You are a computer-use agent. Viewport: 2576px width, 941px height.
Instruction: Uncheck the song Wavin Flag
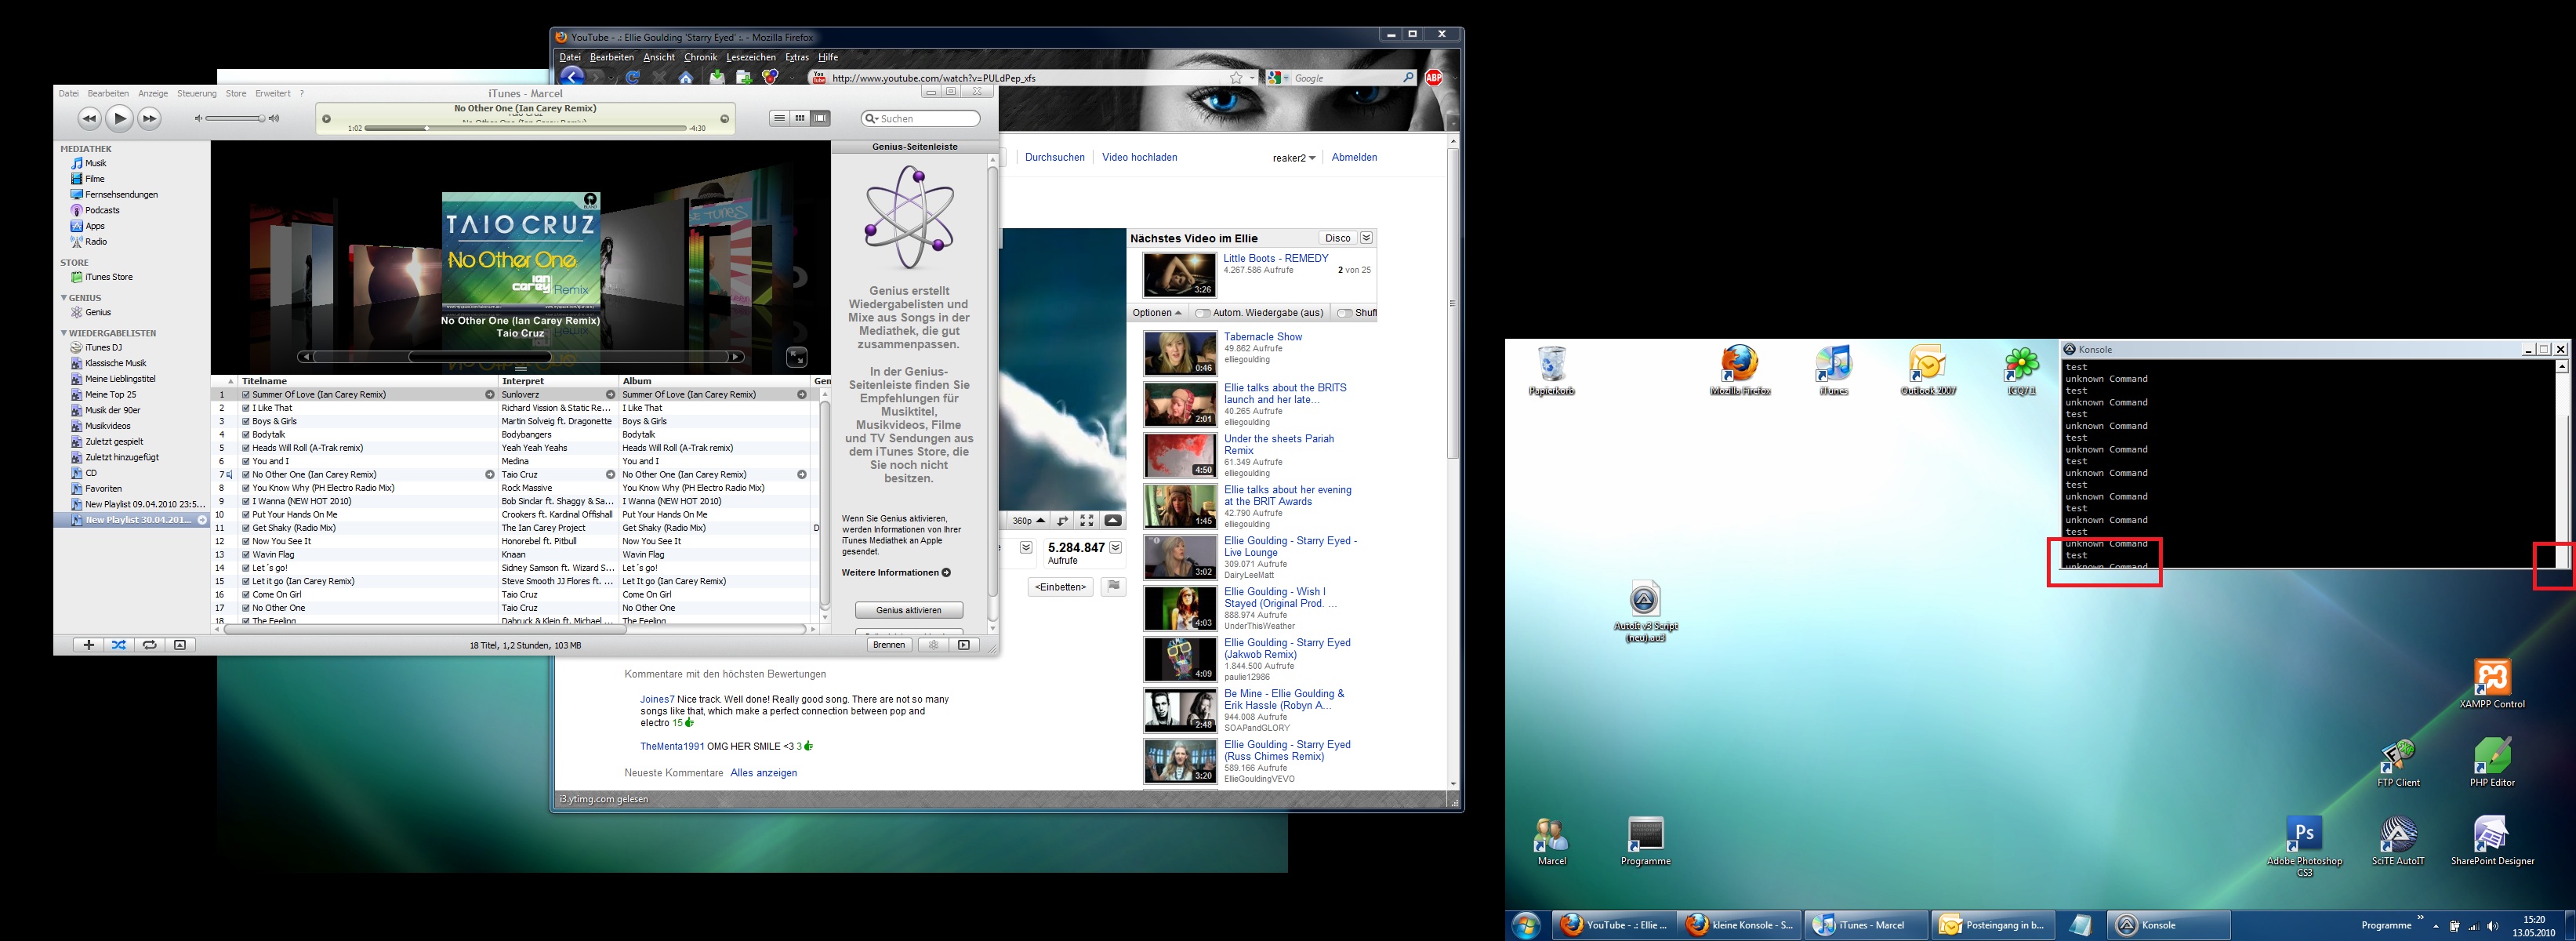click(246, 555)
